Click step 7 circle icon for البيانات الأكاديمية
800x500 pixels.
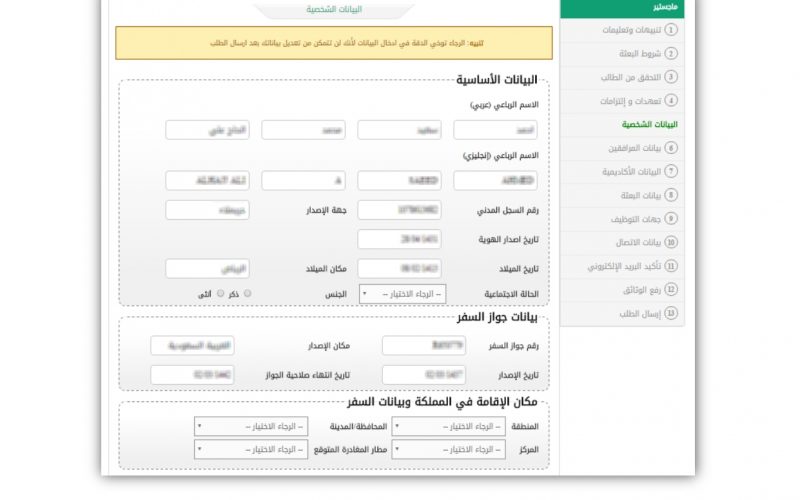[671, 171]
